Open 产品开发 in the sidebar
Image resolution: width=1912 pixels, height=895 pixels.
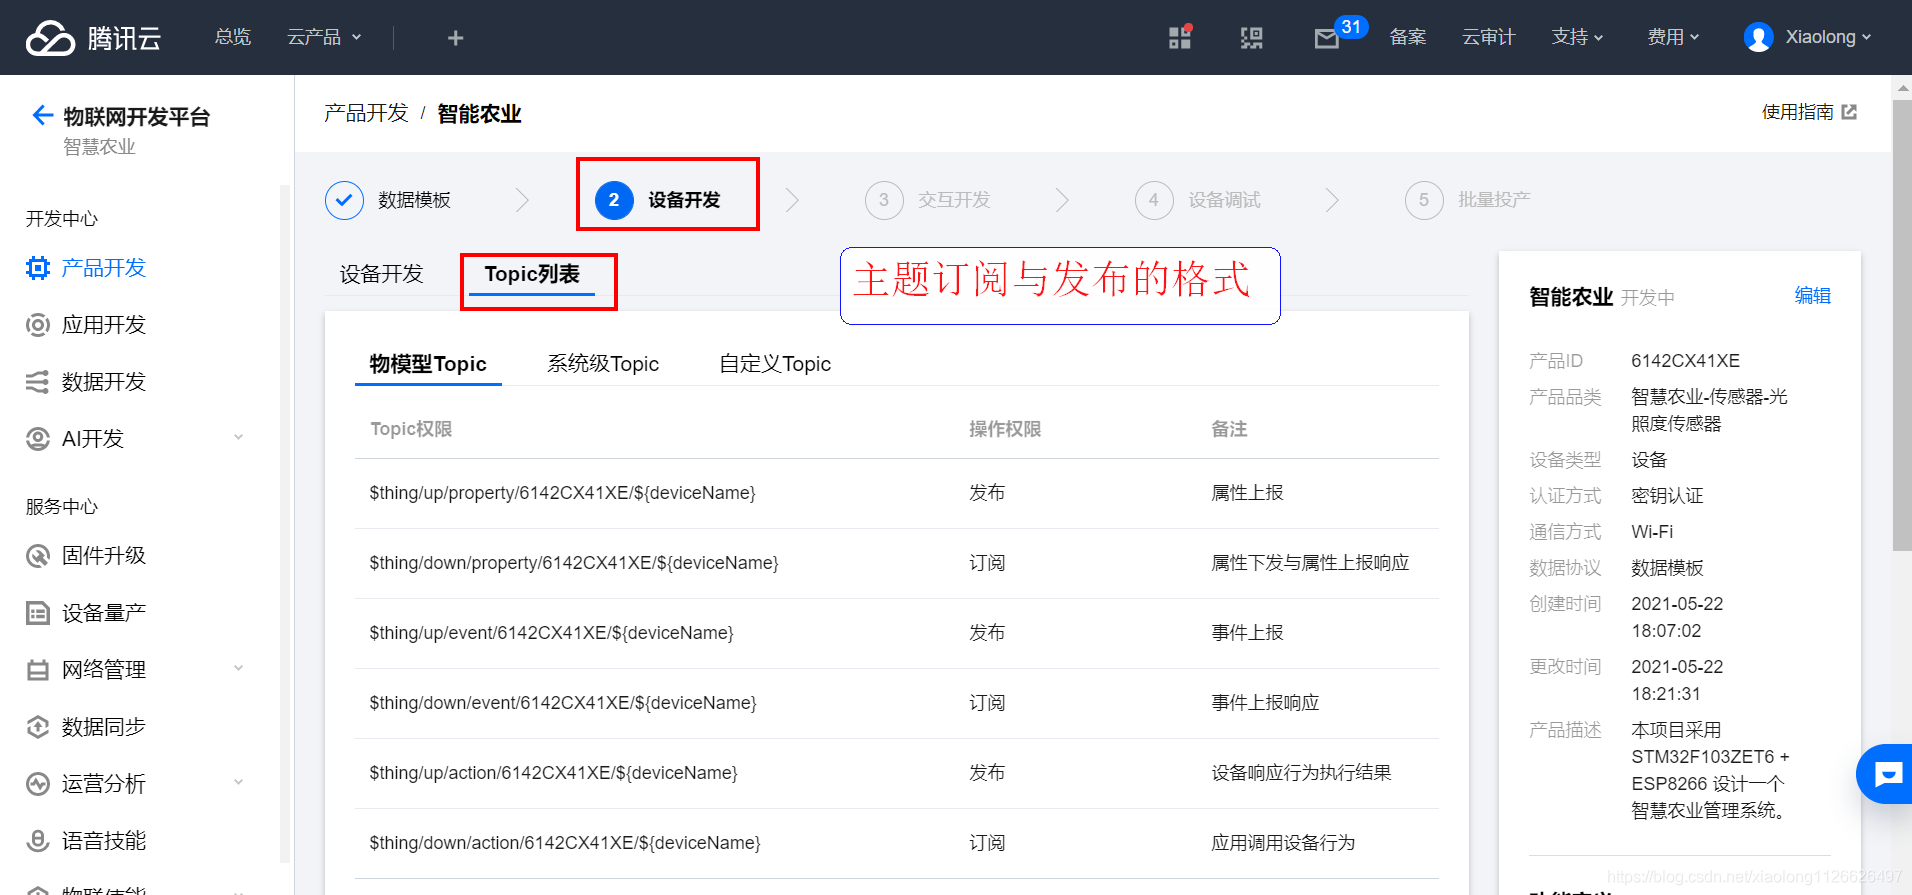coord(104,268)
